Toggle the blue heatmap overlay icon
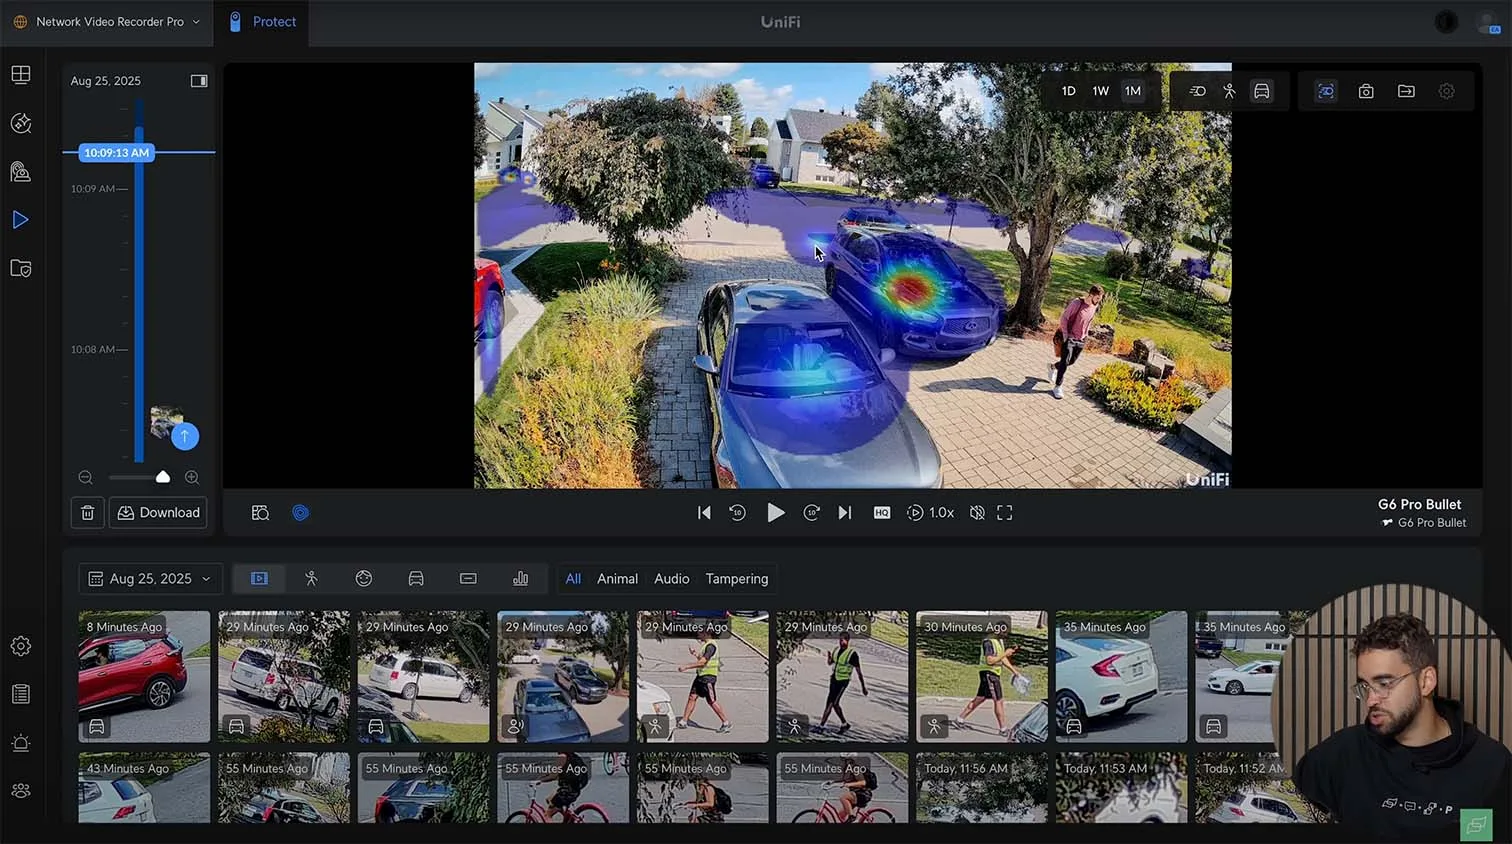 tap(301, 513)
